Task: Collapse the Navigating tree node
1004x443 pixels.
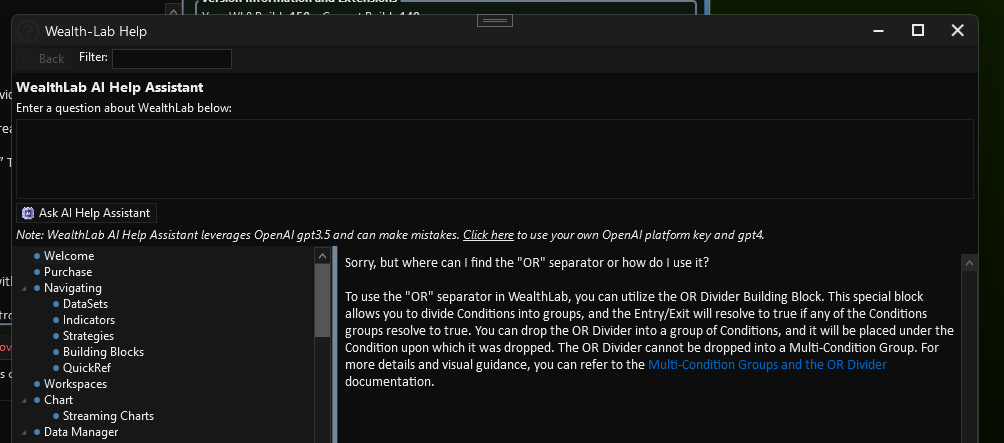Action: [24, 289]
